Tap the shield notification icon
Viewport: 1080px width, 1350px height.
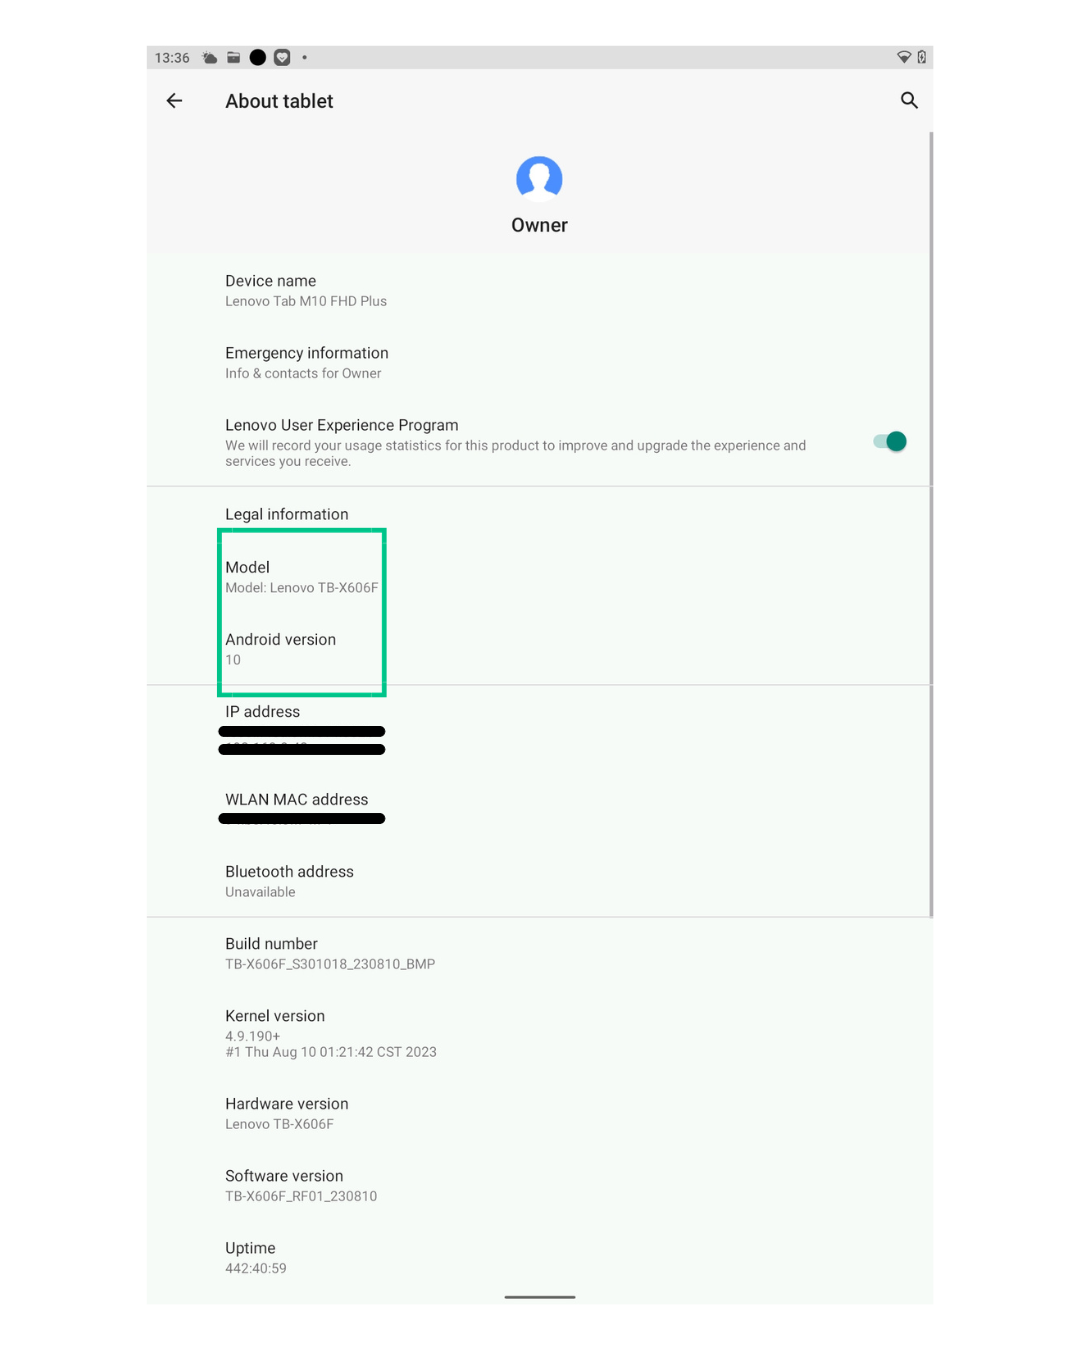pyautogui.click(x=282, y=58)
